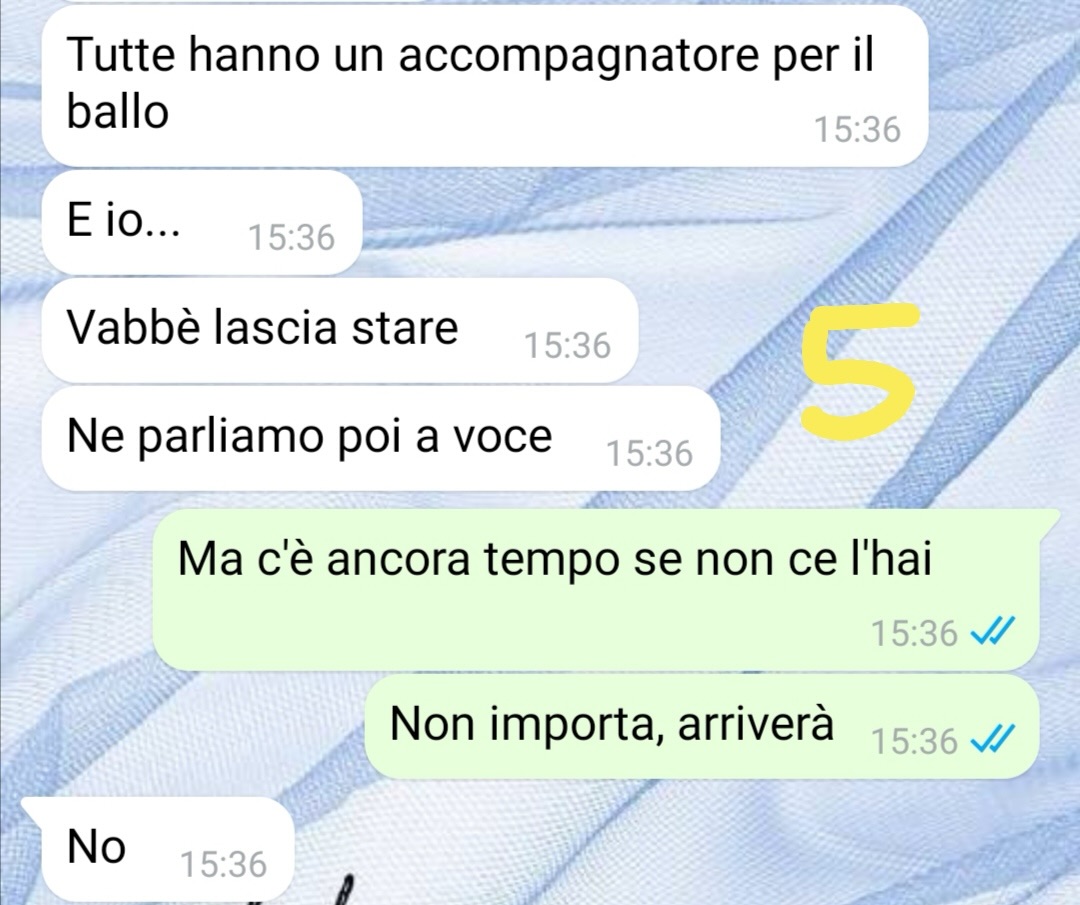Select the 'E io...' message bubble
This screenshot has height=905, width=1080.
pos(202,223)
